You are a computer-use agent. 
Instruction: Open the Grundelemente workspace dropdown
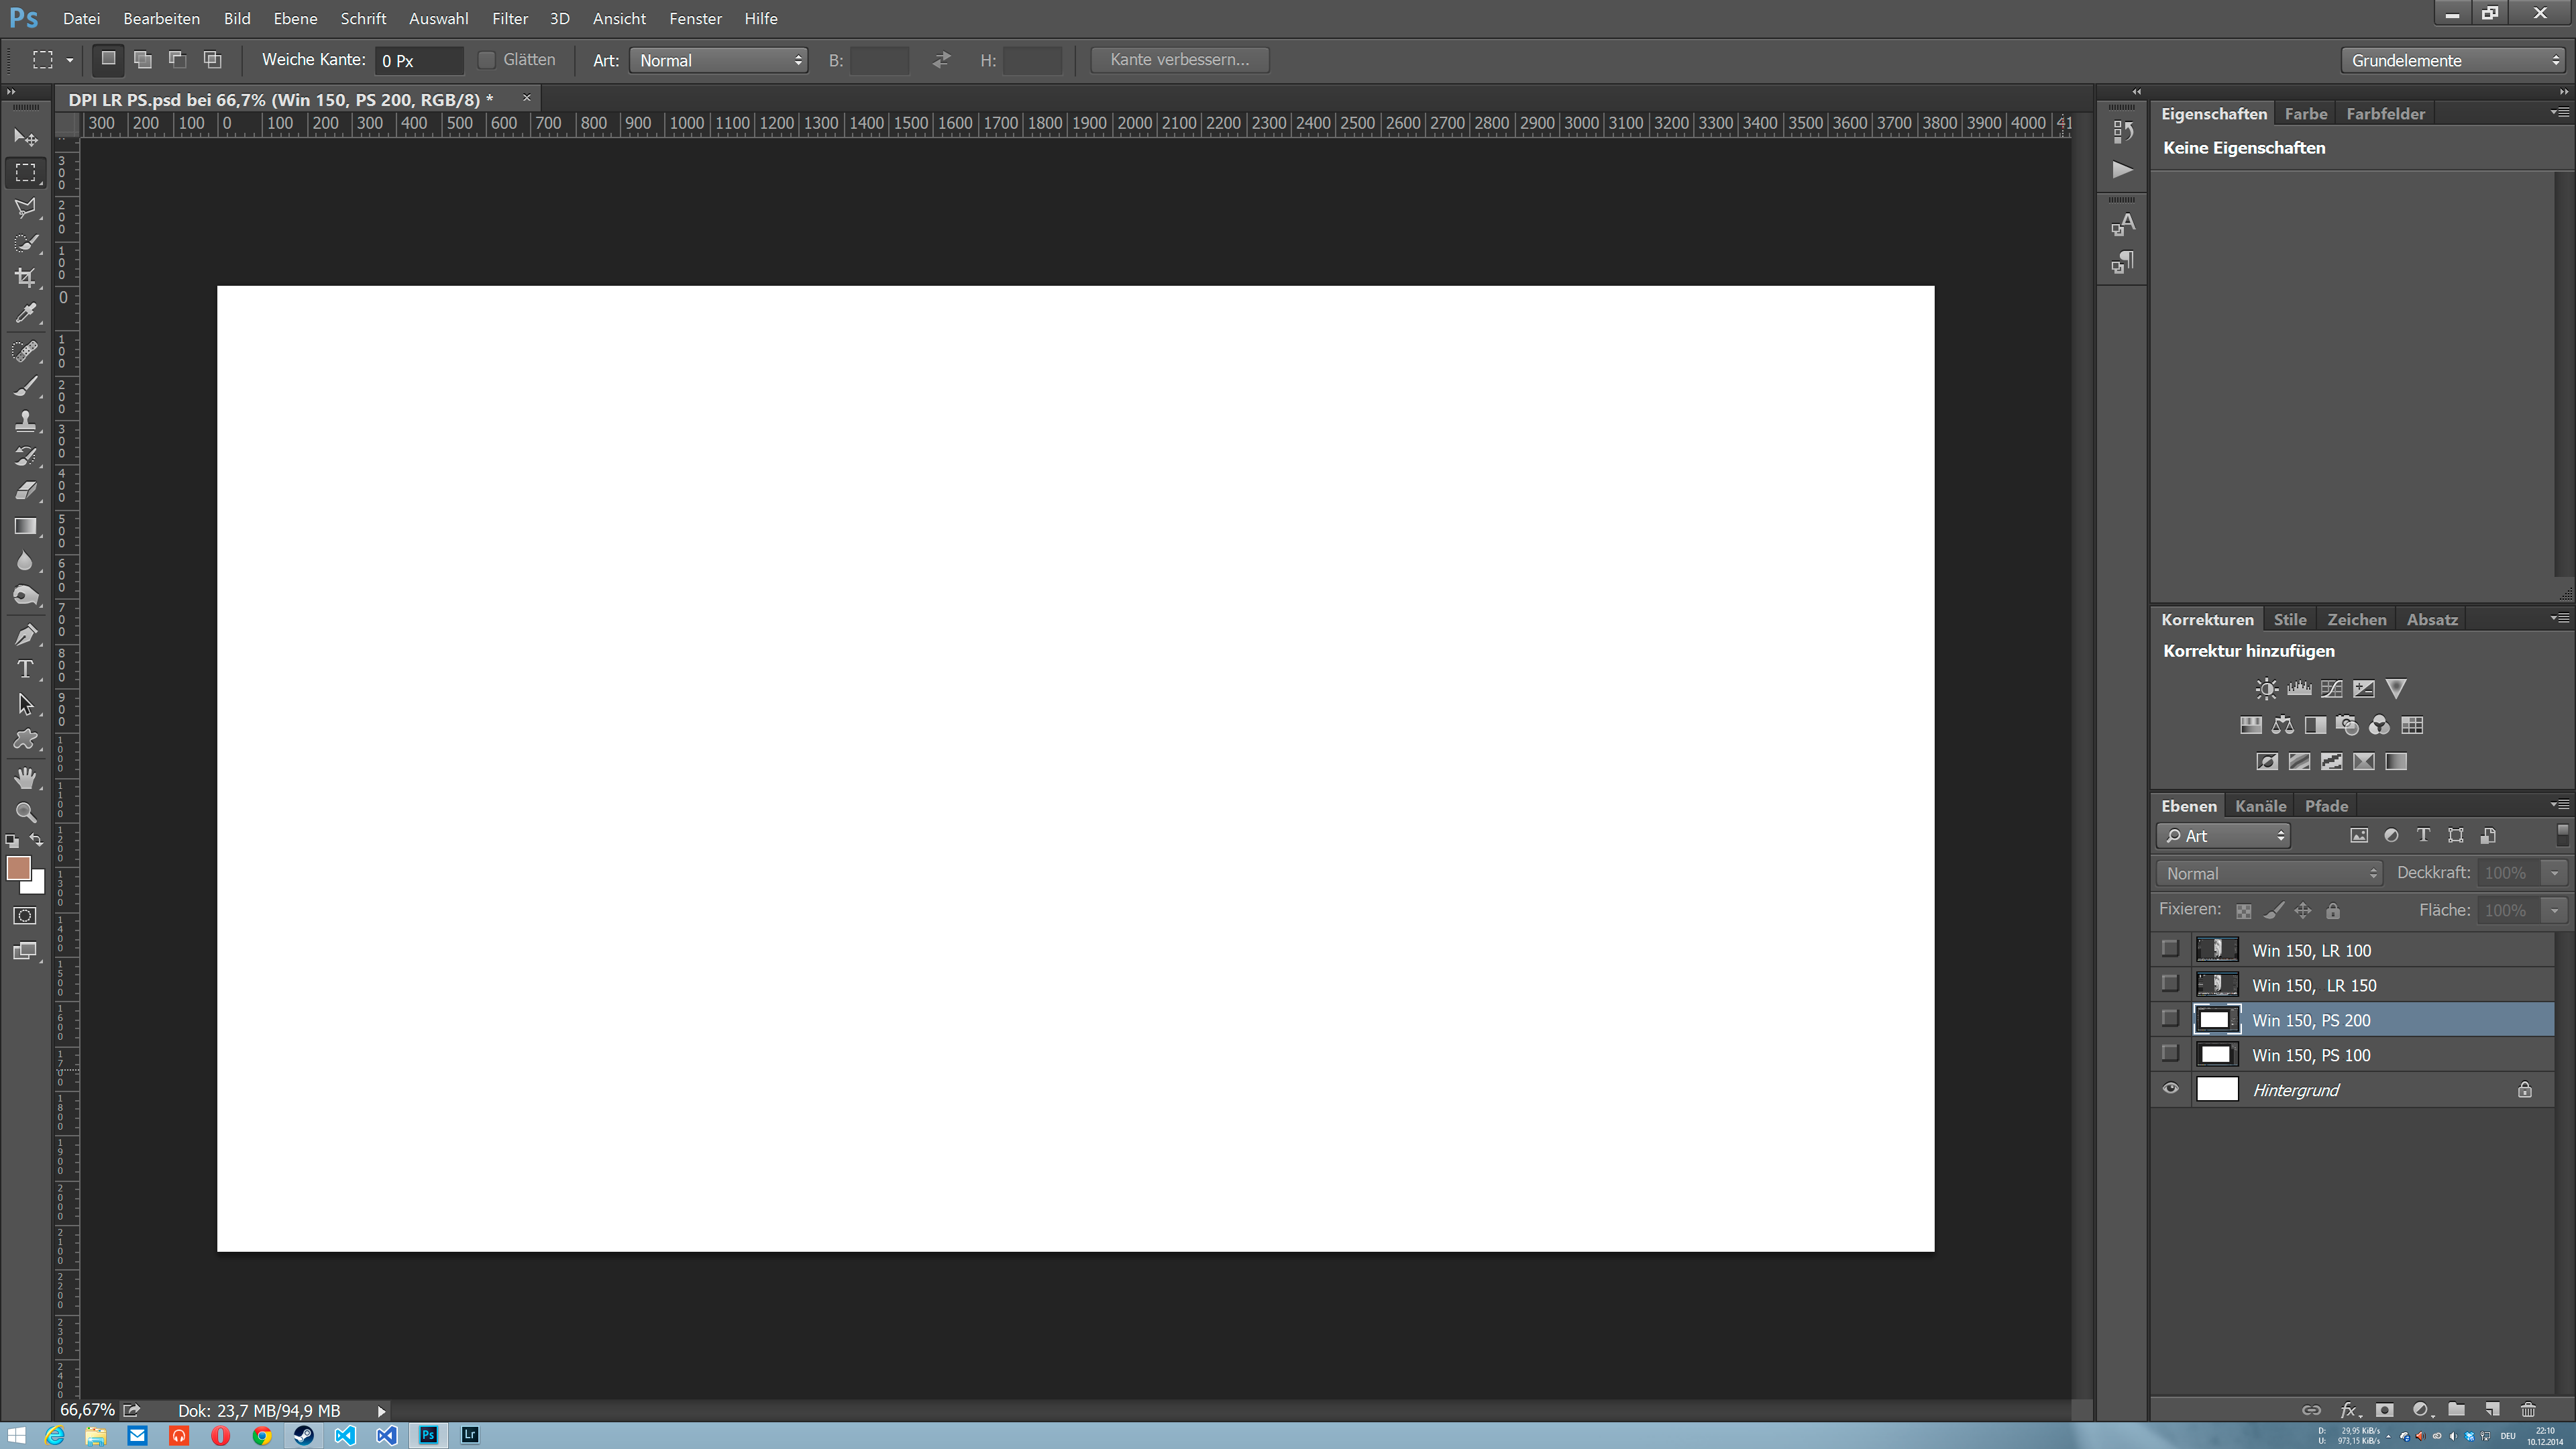click(2454, 60)
